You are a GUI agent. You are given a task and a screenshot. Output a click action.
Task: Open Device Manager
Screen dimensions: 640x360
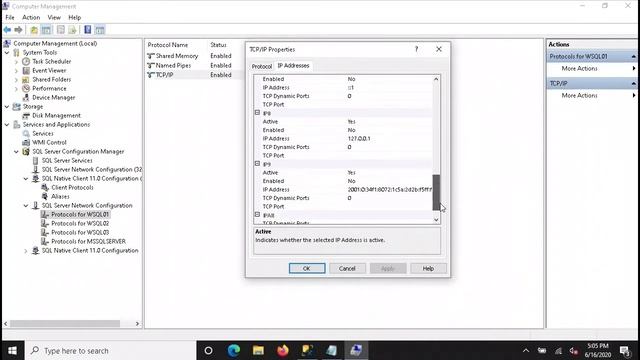point(53,97)
